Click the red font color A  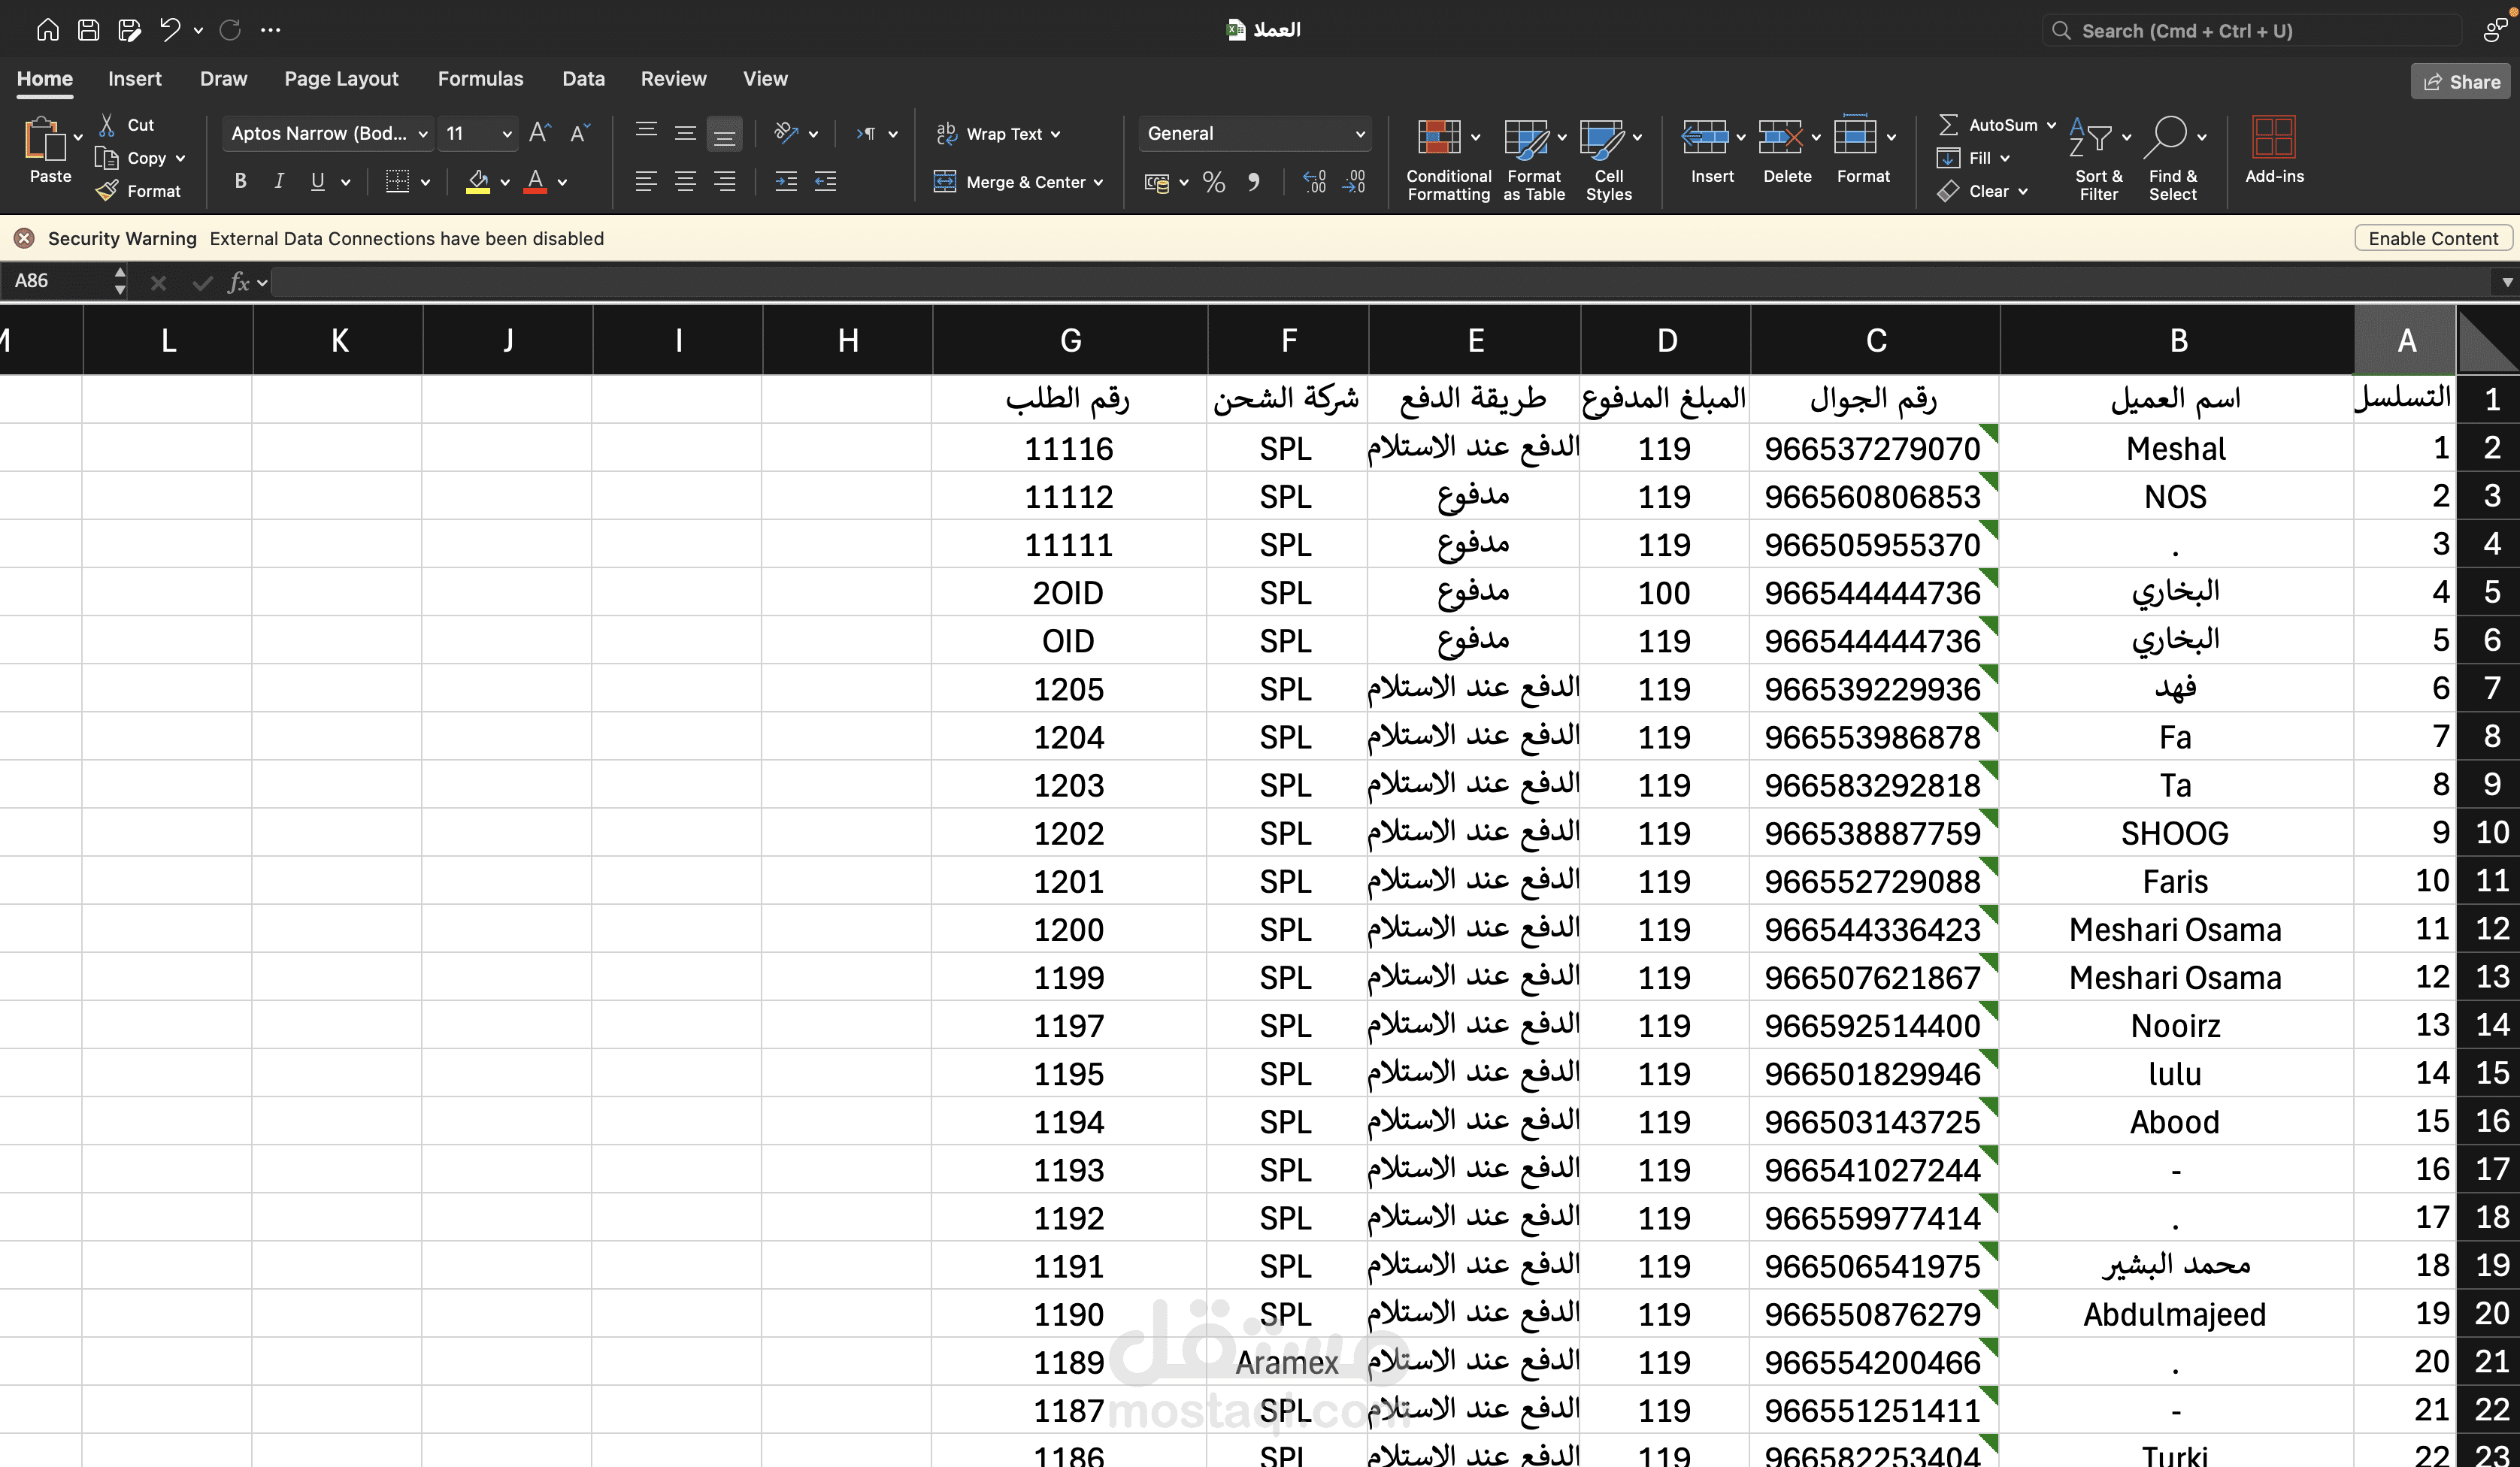[x=535, y=181]
